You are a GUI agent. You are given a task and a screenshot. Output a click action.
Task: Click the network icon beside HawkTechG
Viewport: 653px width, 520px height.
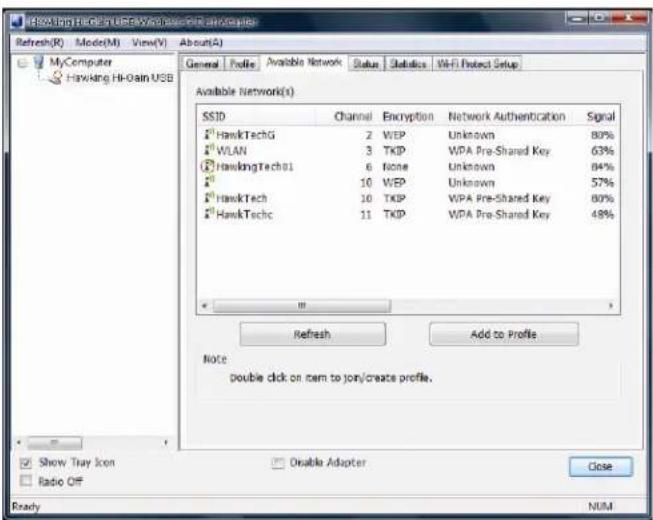click(209, 134)
